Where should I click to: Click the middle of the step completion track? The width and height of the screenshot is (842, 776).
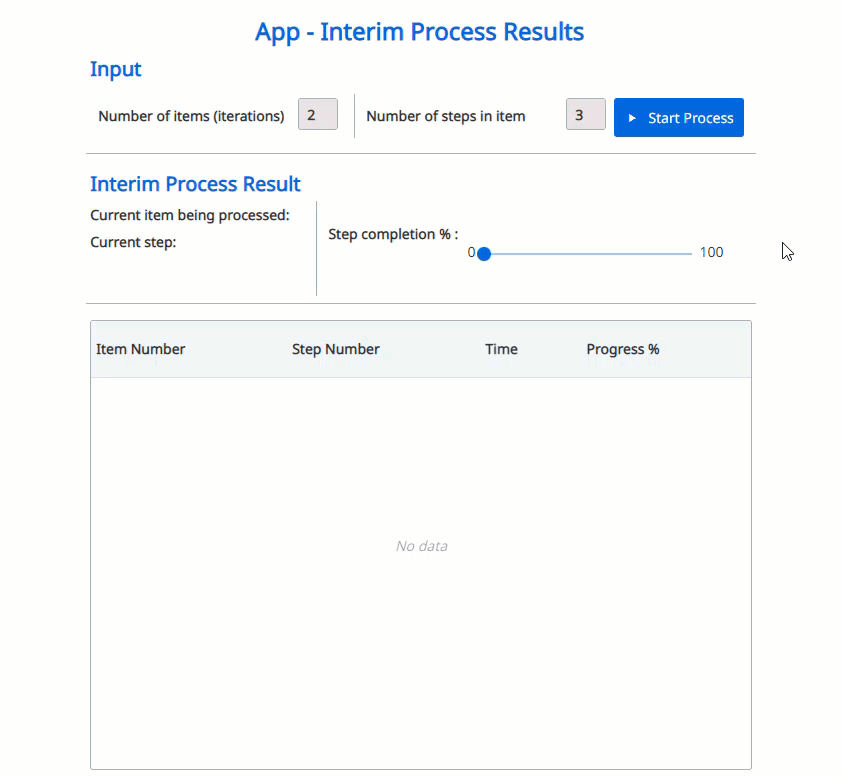tap(587, 254)
